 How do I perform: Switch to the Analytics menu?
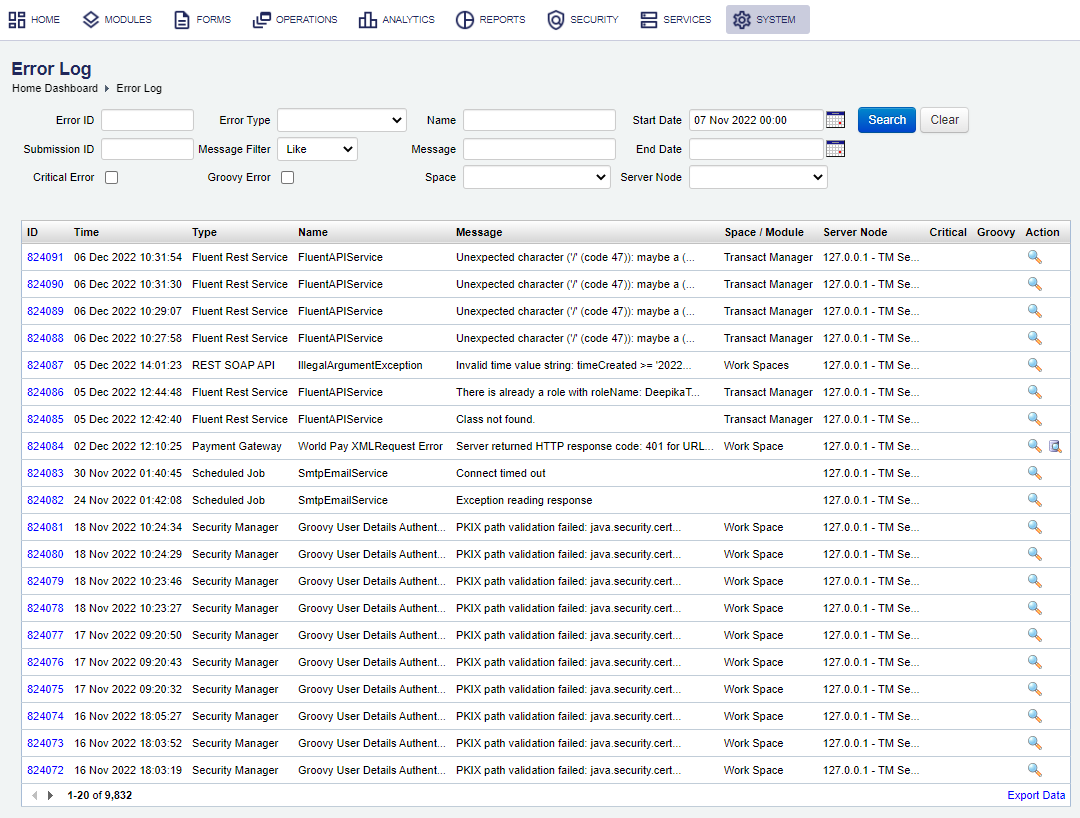(x=397, y=20)
